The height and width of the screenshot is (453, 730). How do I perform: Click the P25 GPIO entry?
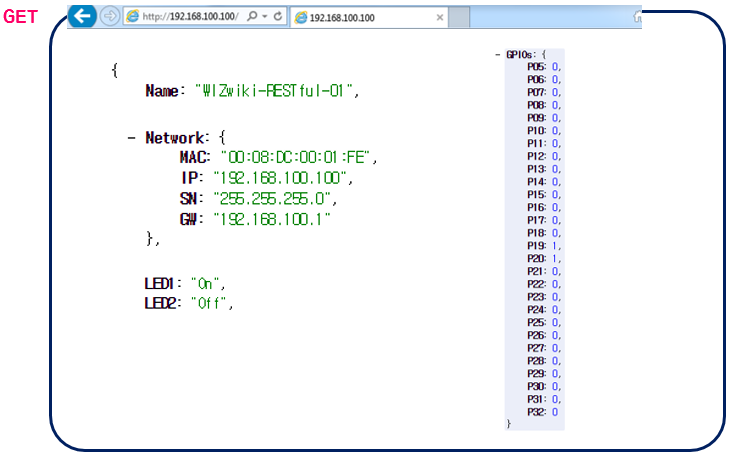(544, 322)
